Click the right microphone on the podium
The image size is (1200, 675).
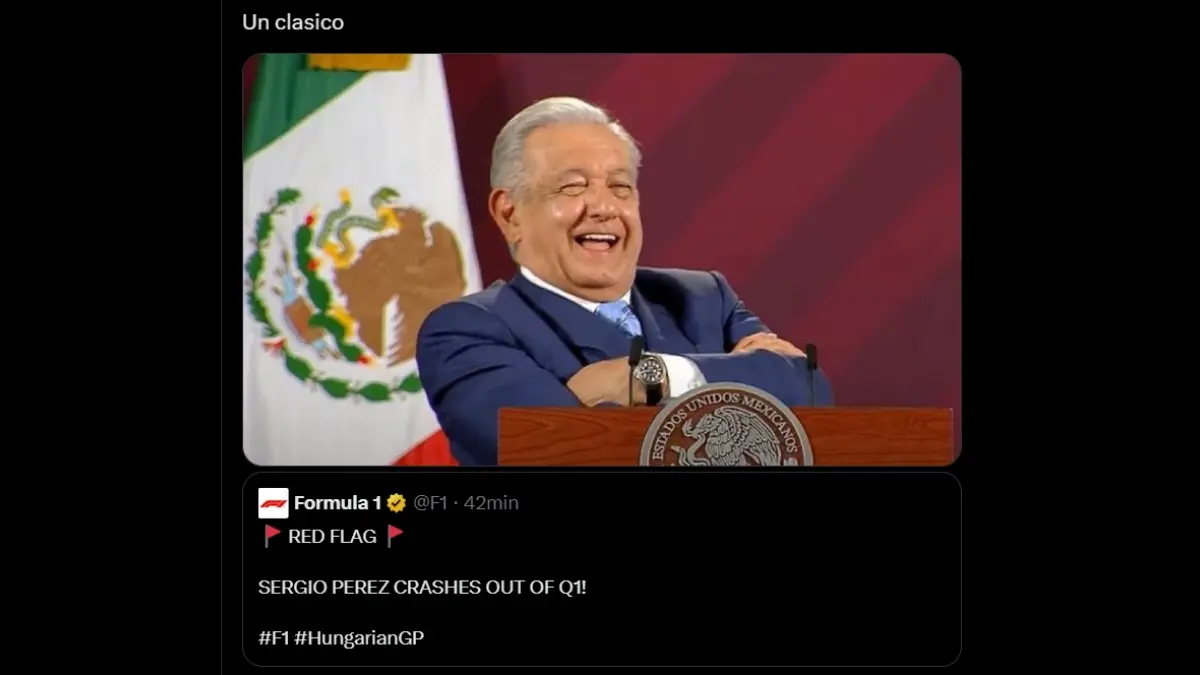coord(812,373)
